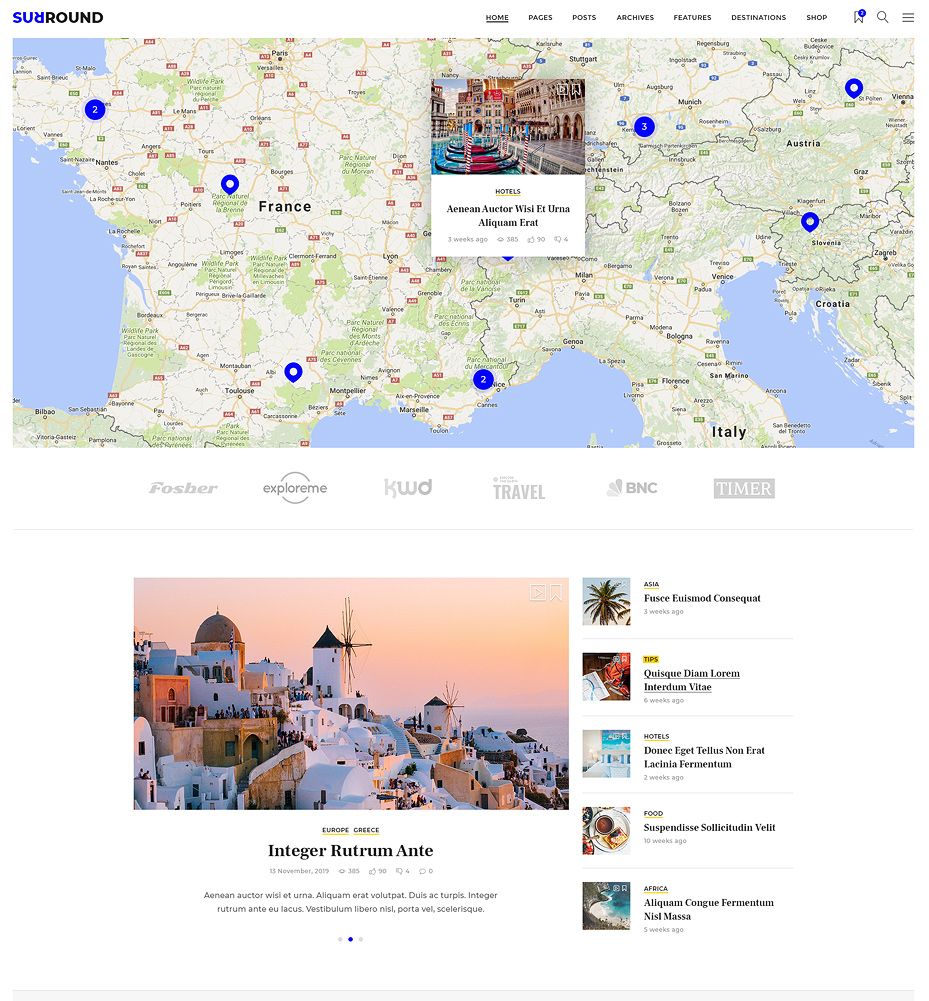Click the map cluster marker labeled 3
Viewport: 929px width, 1001px height.
coord(644,127)
